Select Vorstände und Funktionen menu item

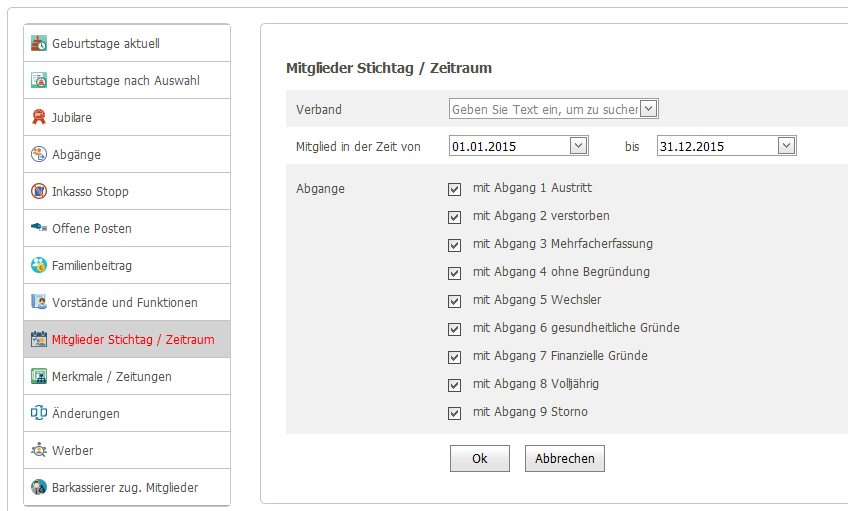click(127, 302)
